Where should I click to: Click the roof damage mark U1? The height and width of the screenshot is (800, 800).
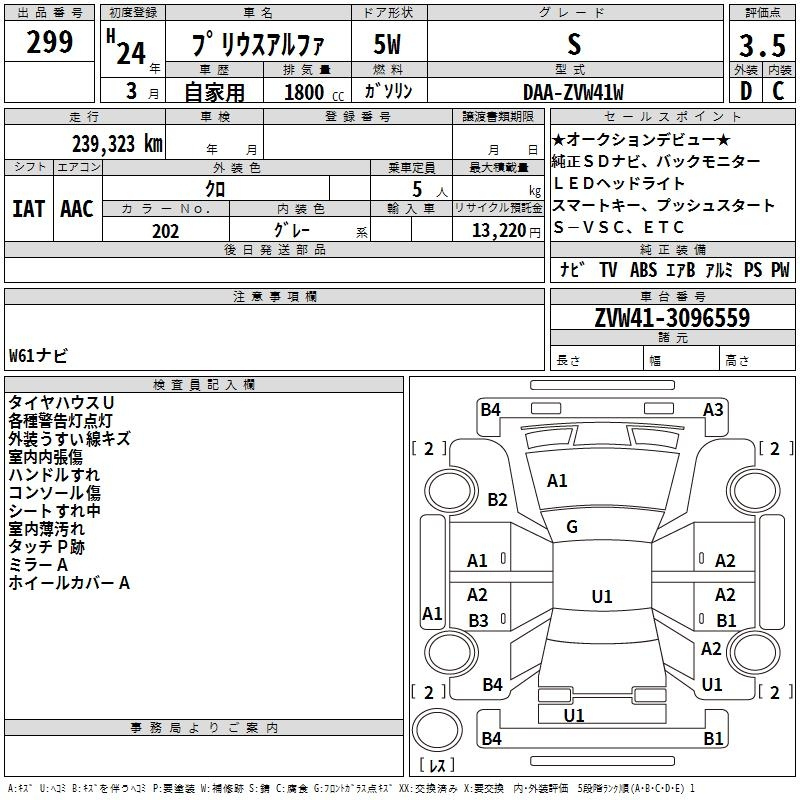(602, 596)
